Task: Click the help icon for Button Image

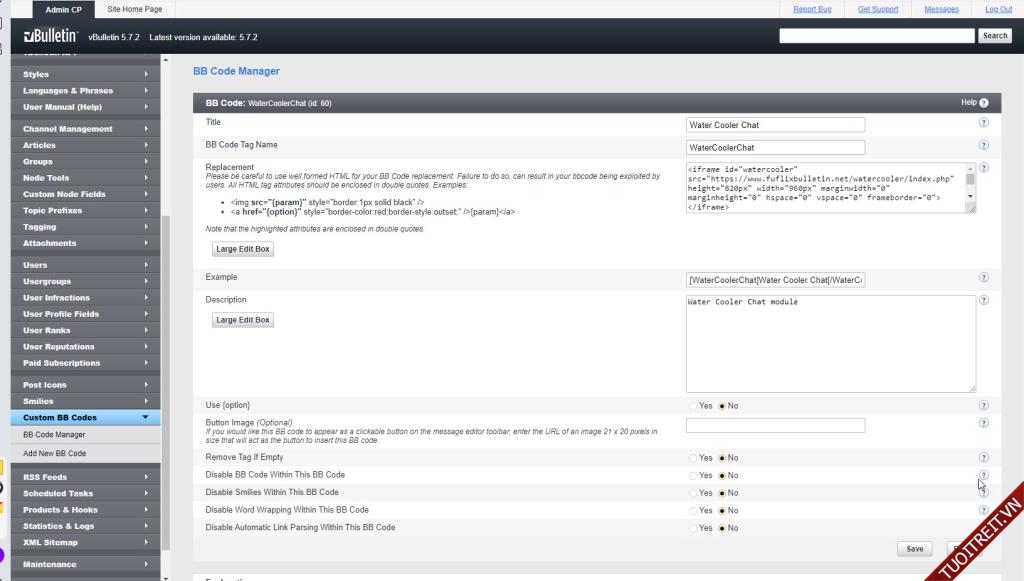Action: 983,424
